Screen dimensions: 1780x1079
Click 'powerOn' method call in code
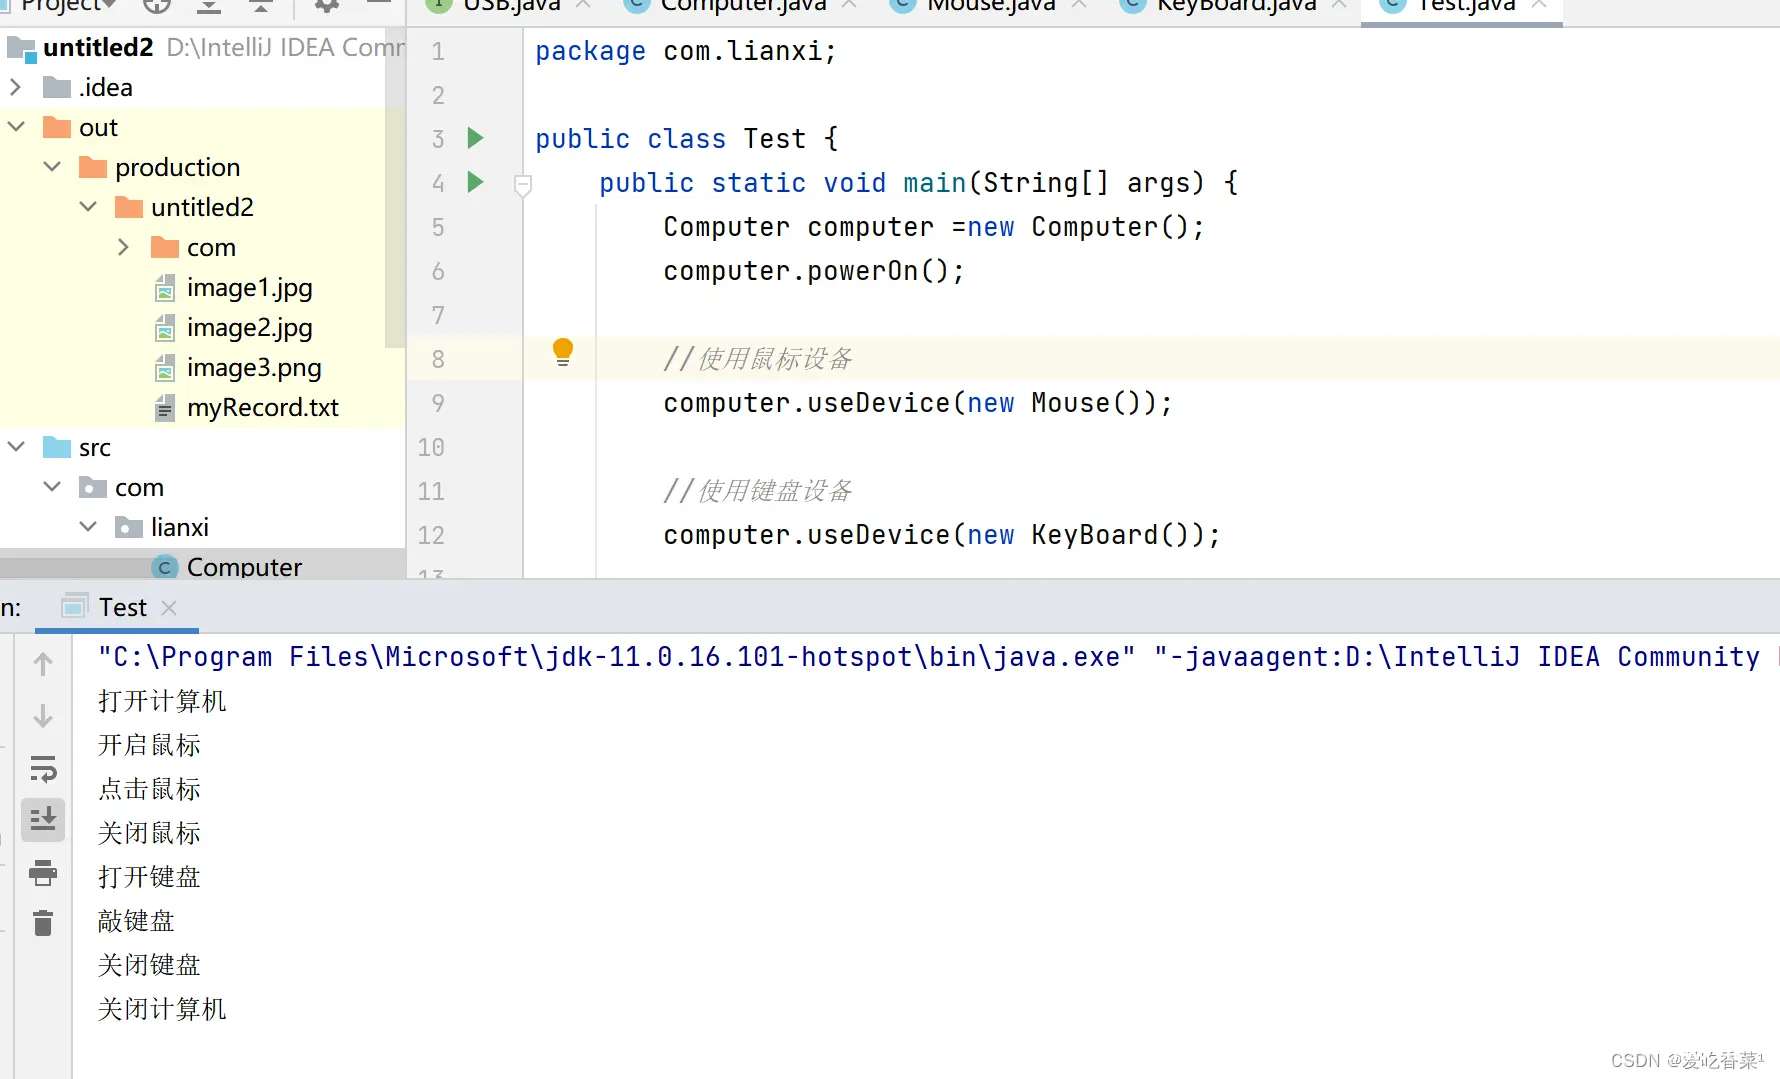click(862, 271)
